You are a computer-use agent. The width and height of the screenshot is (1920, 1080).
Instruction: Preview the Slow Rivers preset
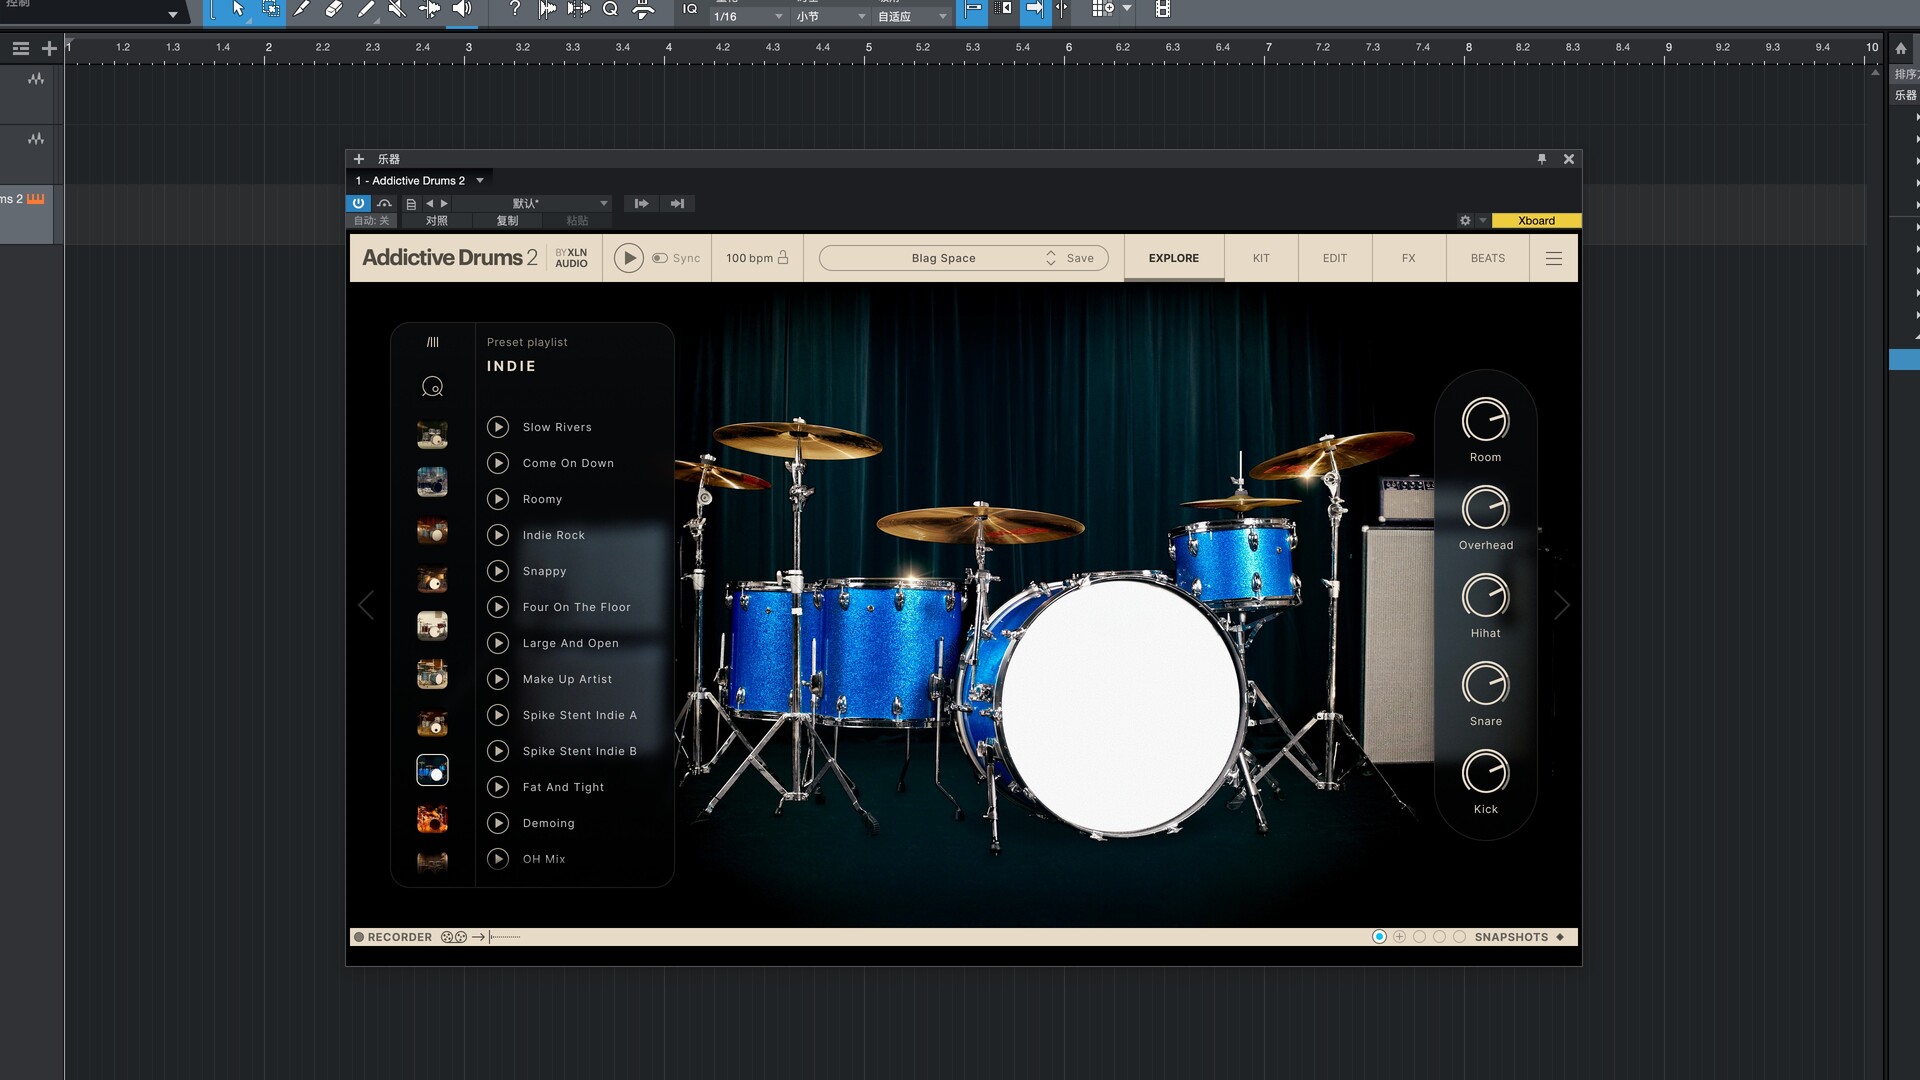coord(498,427)
